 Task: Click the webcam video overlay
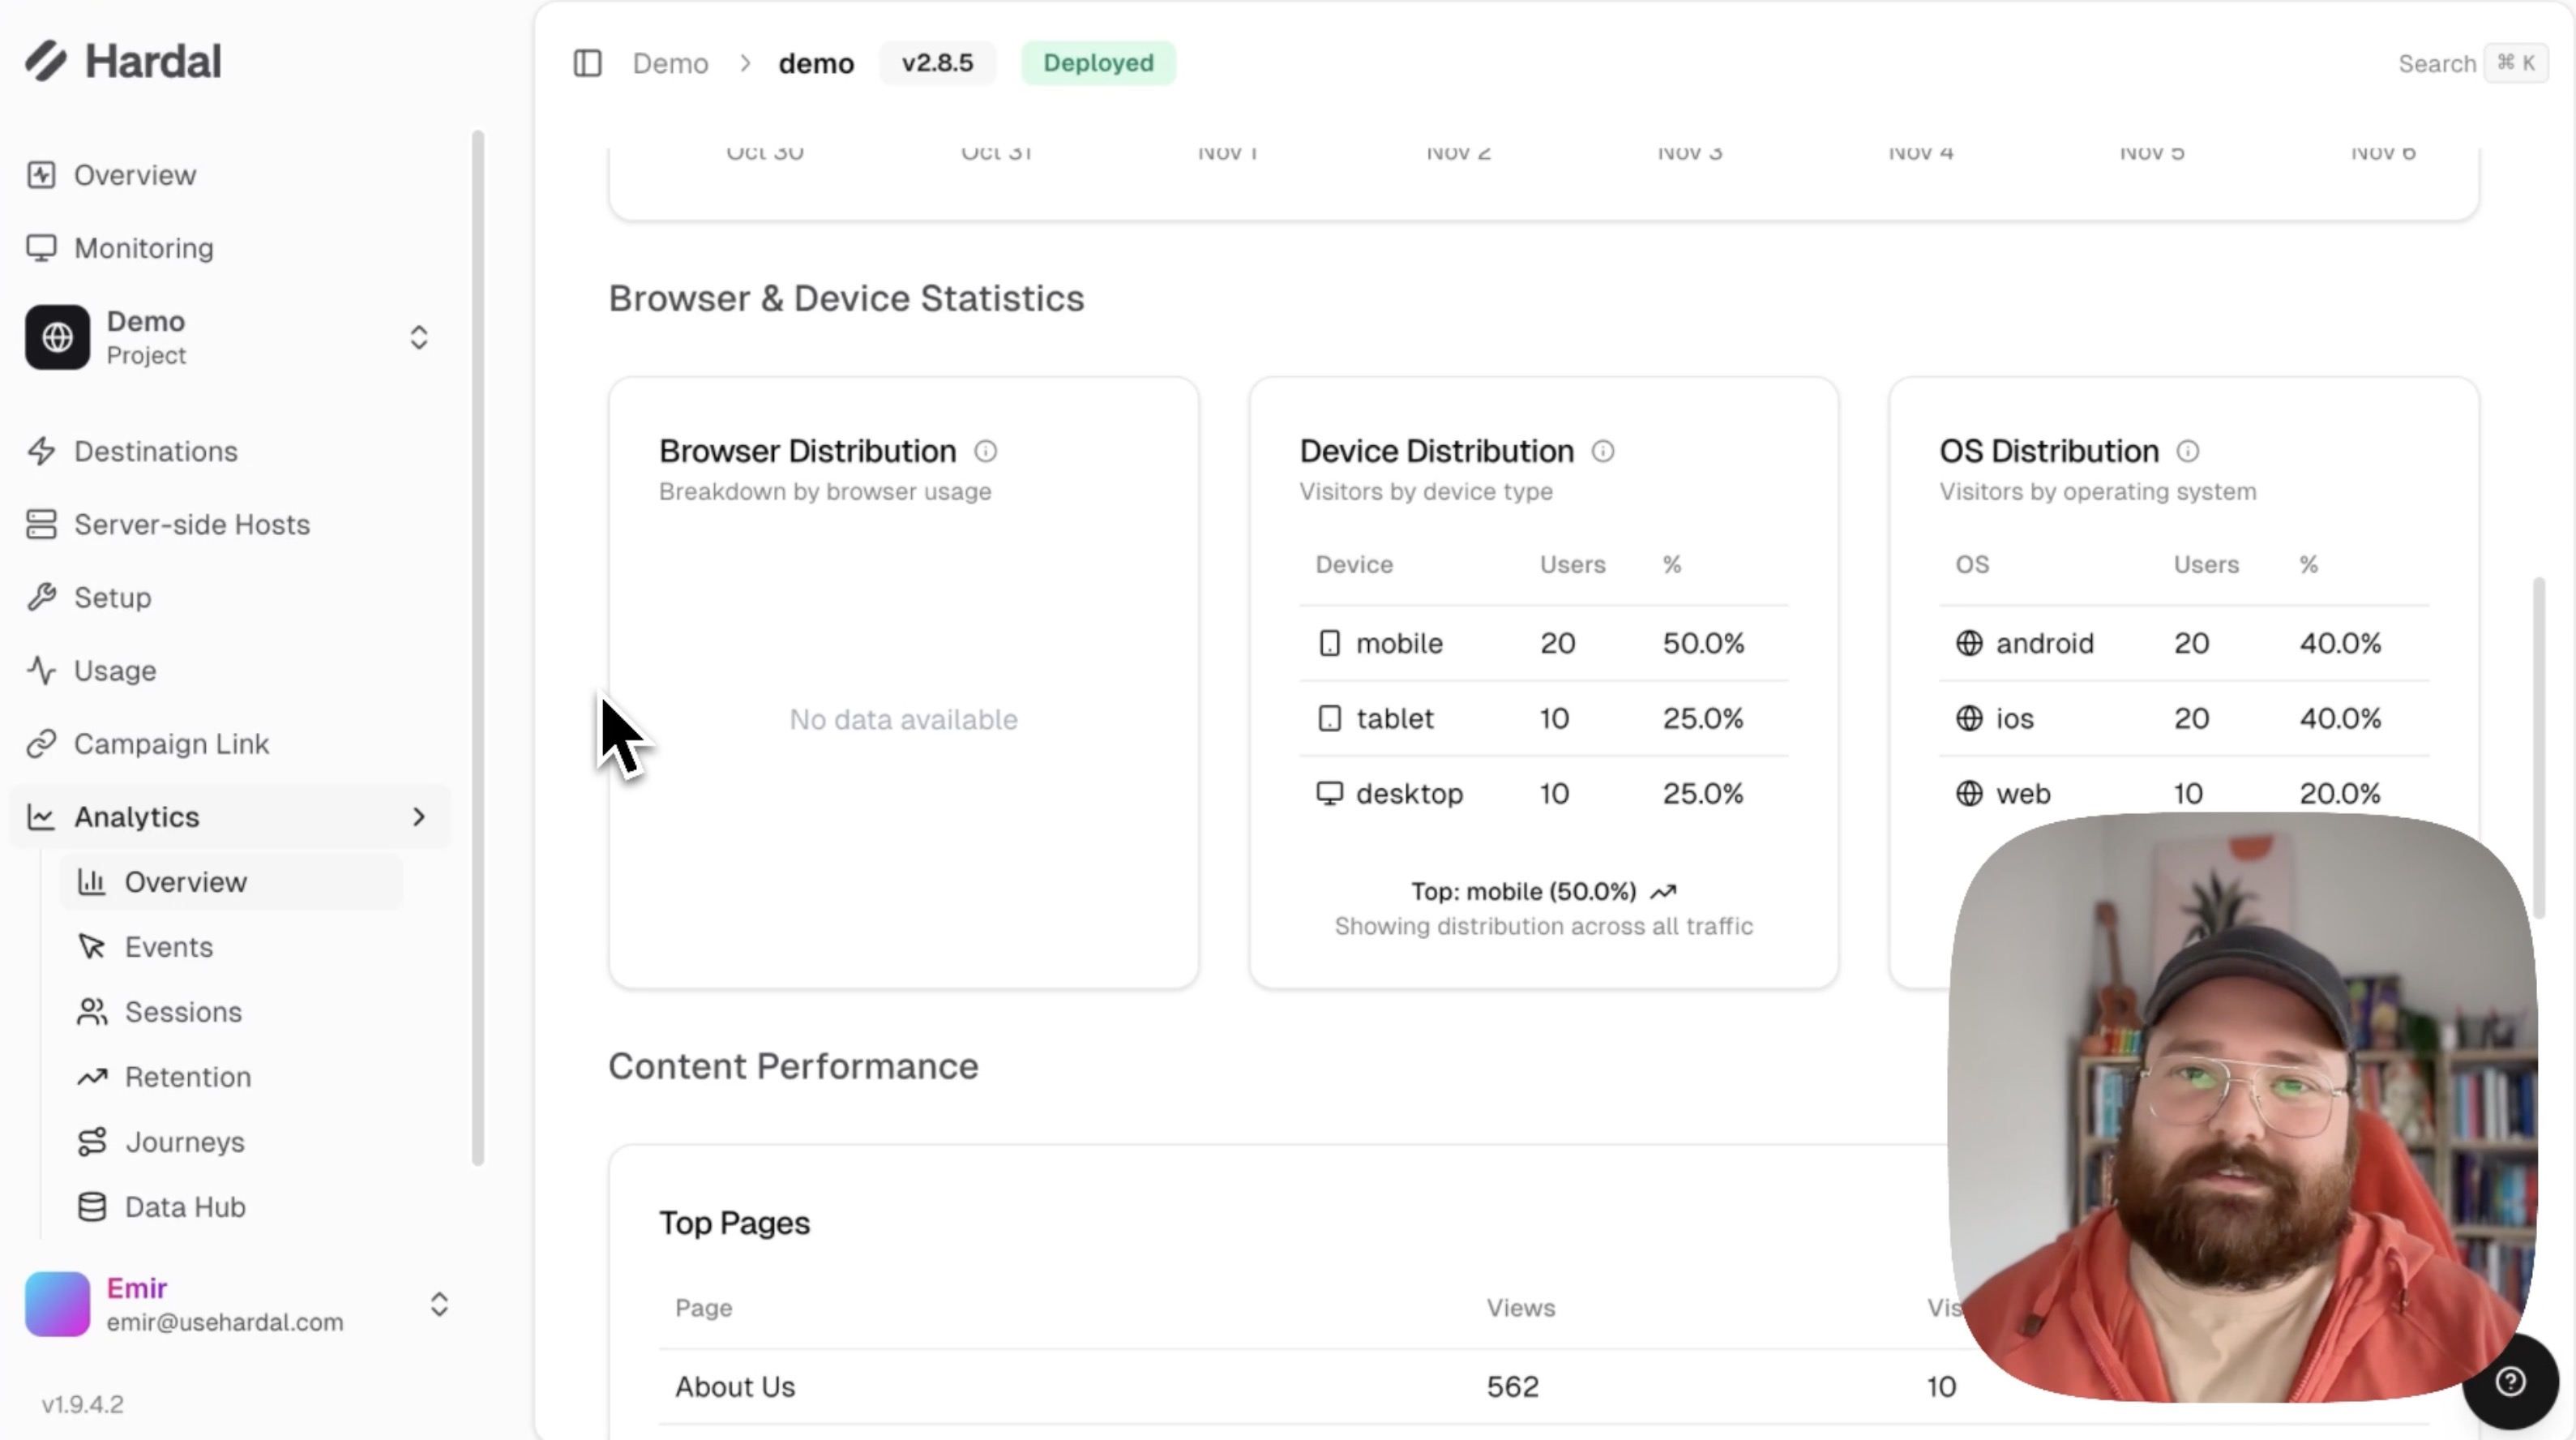tap(2242, 1108)
